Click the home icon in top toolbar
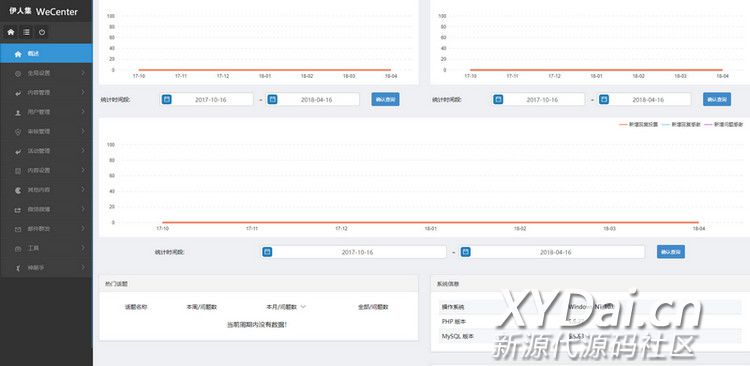Image resolution: width=750 pixels, height=366 pixels. [x=11, y=32]
